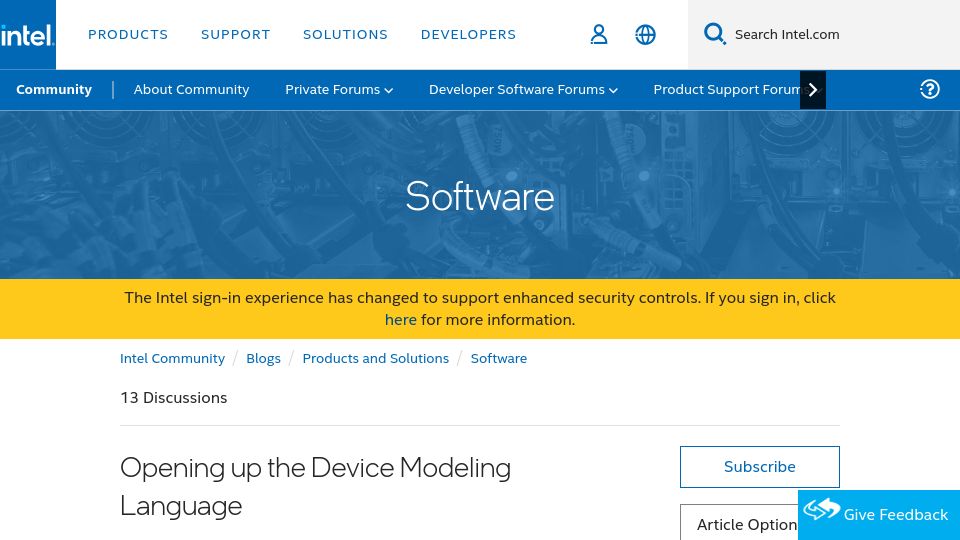The width and height of the screenshot is (960, 540).
Task: Click the Give Feedback button
Action: [x=879, y=515]
